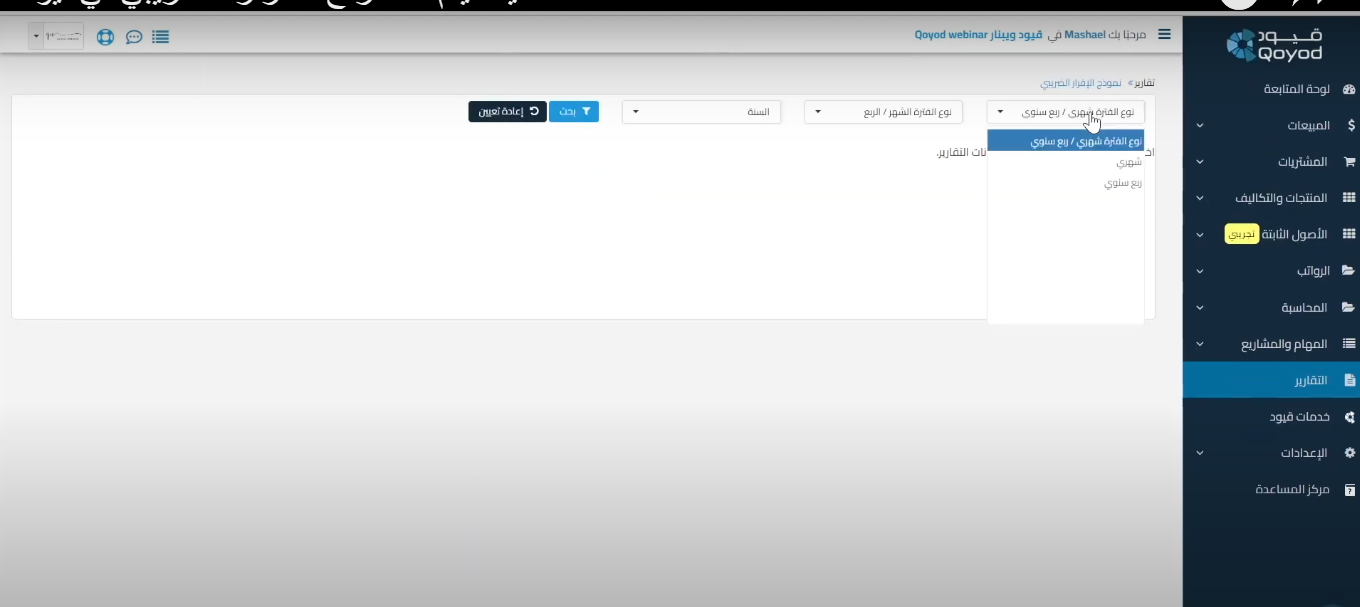
Task: Open the period month/quarter dropdown
Action: tap(883, 112)
